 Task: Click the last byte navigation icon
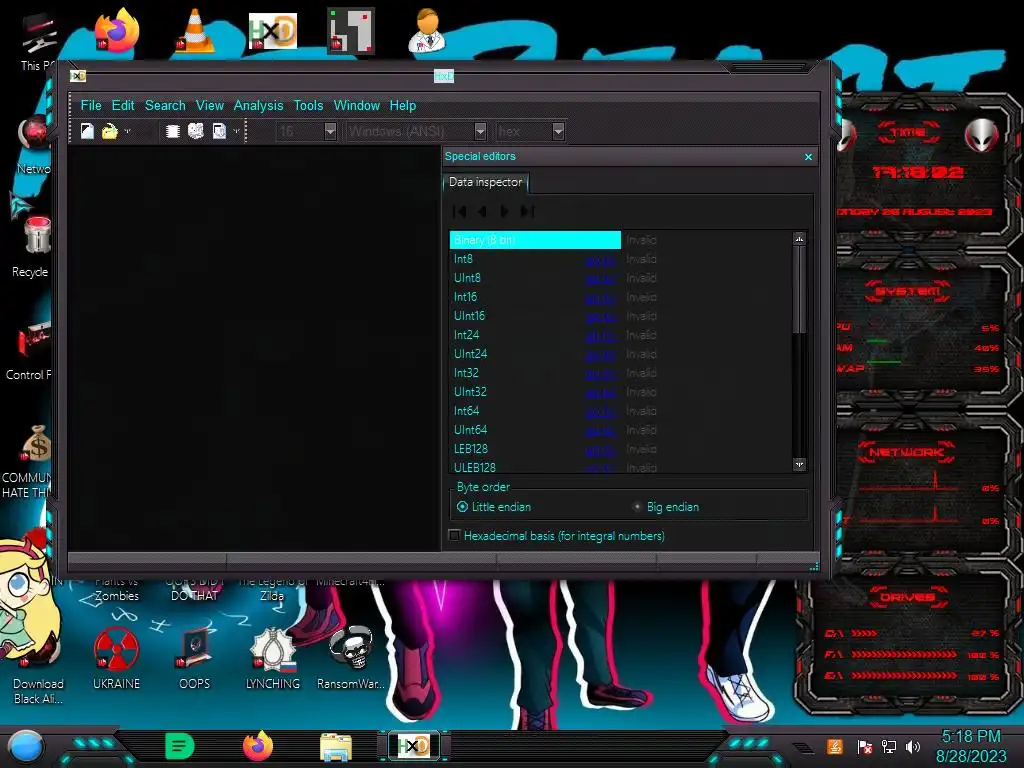click(x=527, y=212)
